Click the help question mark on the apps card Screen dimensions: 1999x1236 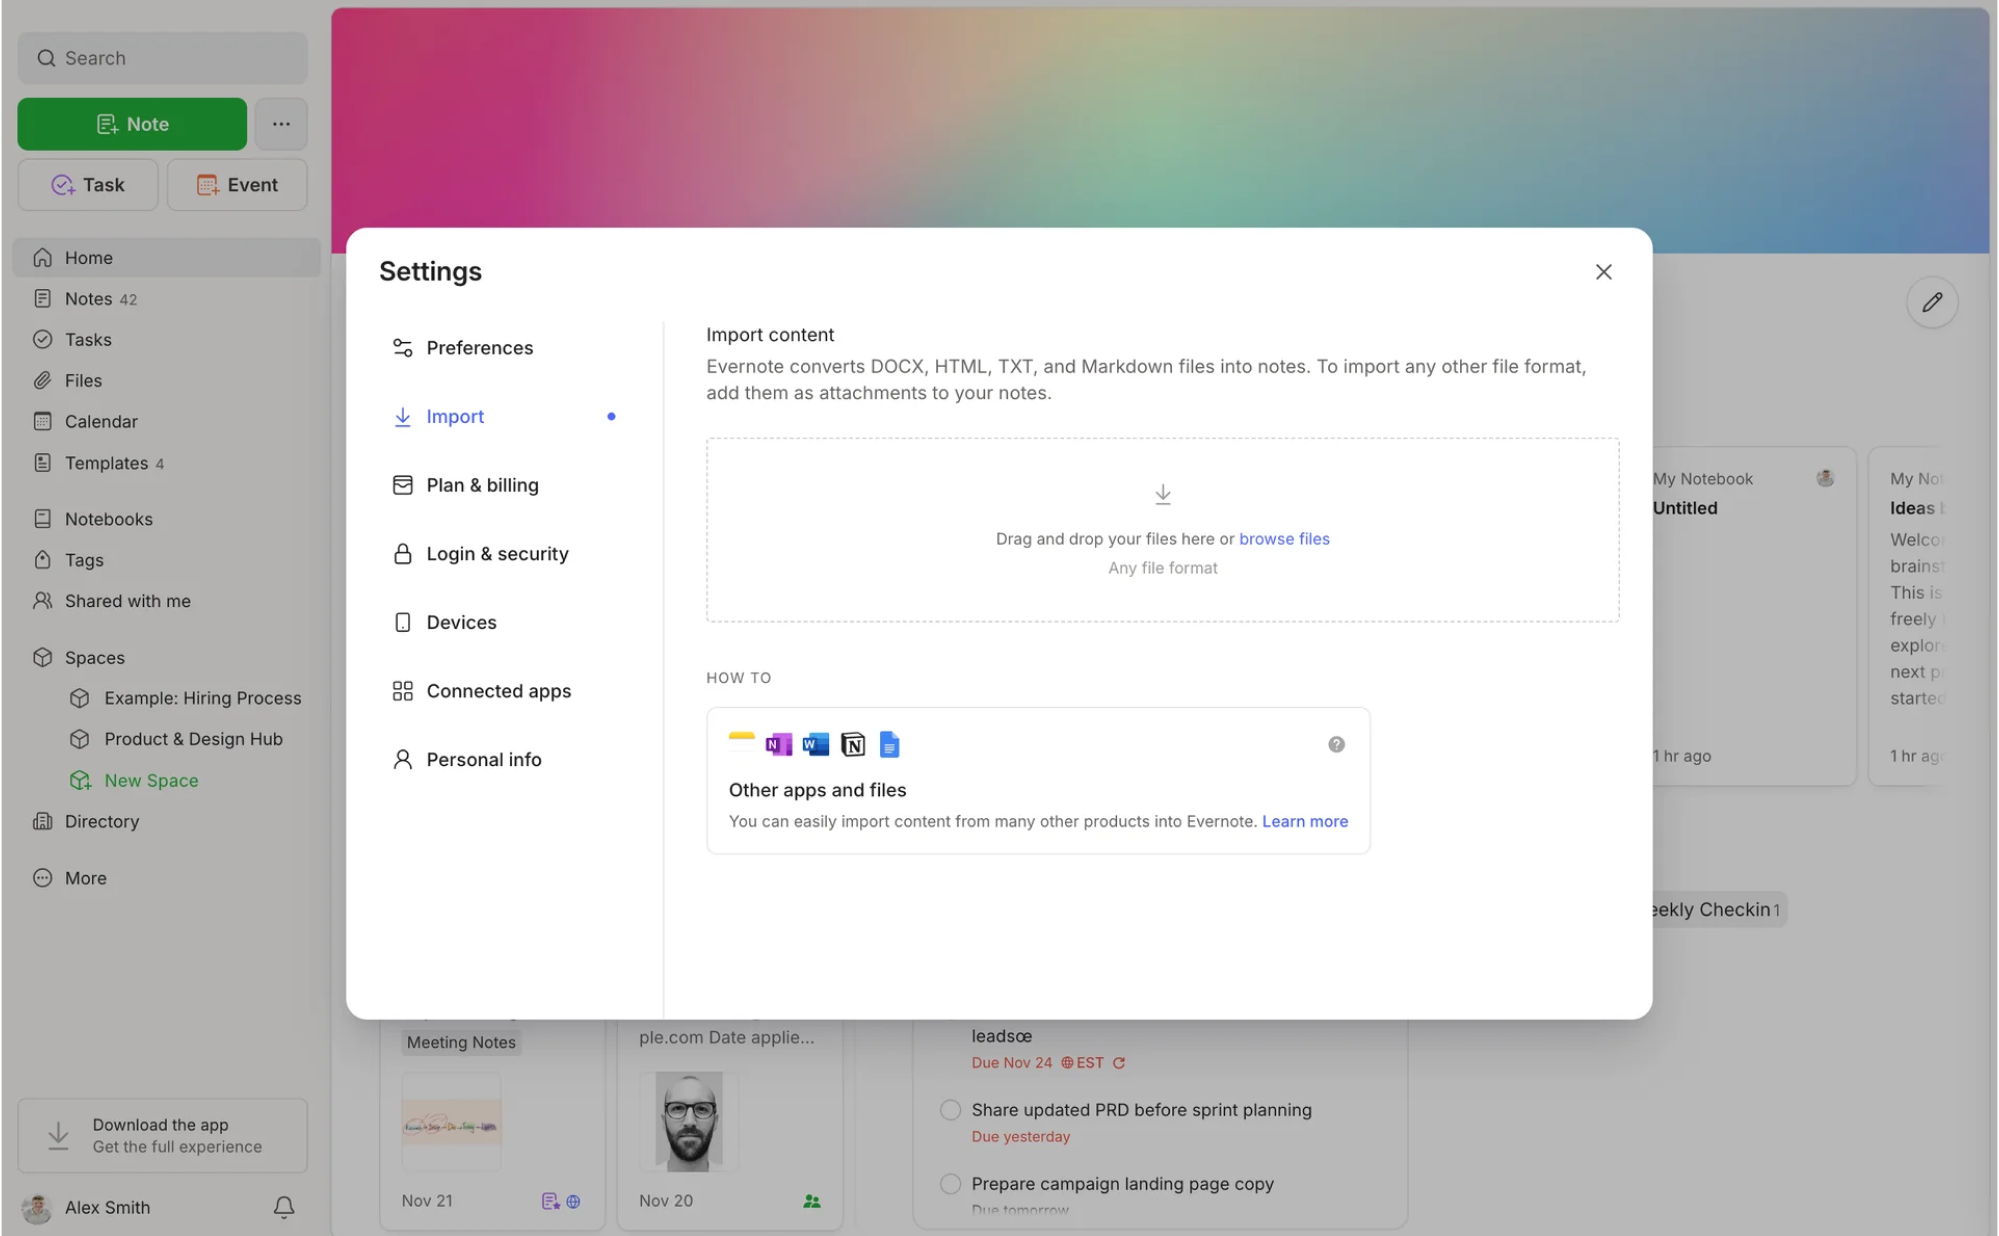(x=1335, y=744)
